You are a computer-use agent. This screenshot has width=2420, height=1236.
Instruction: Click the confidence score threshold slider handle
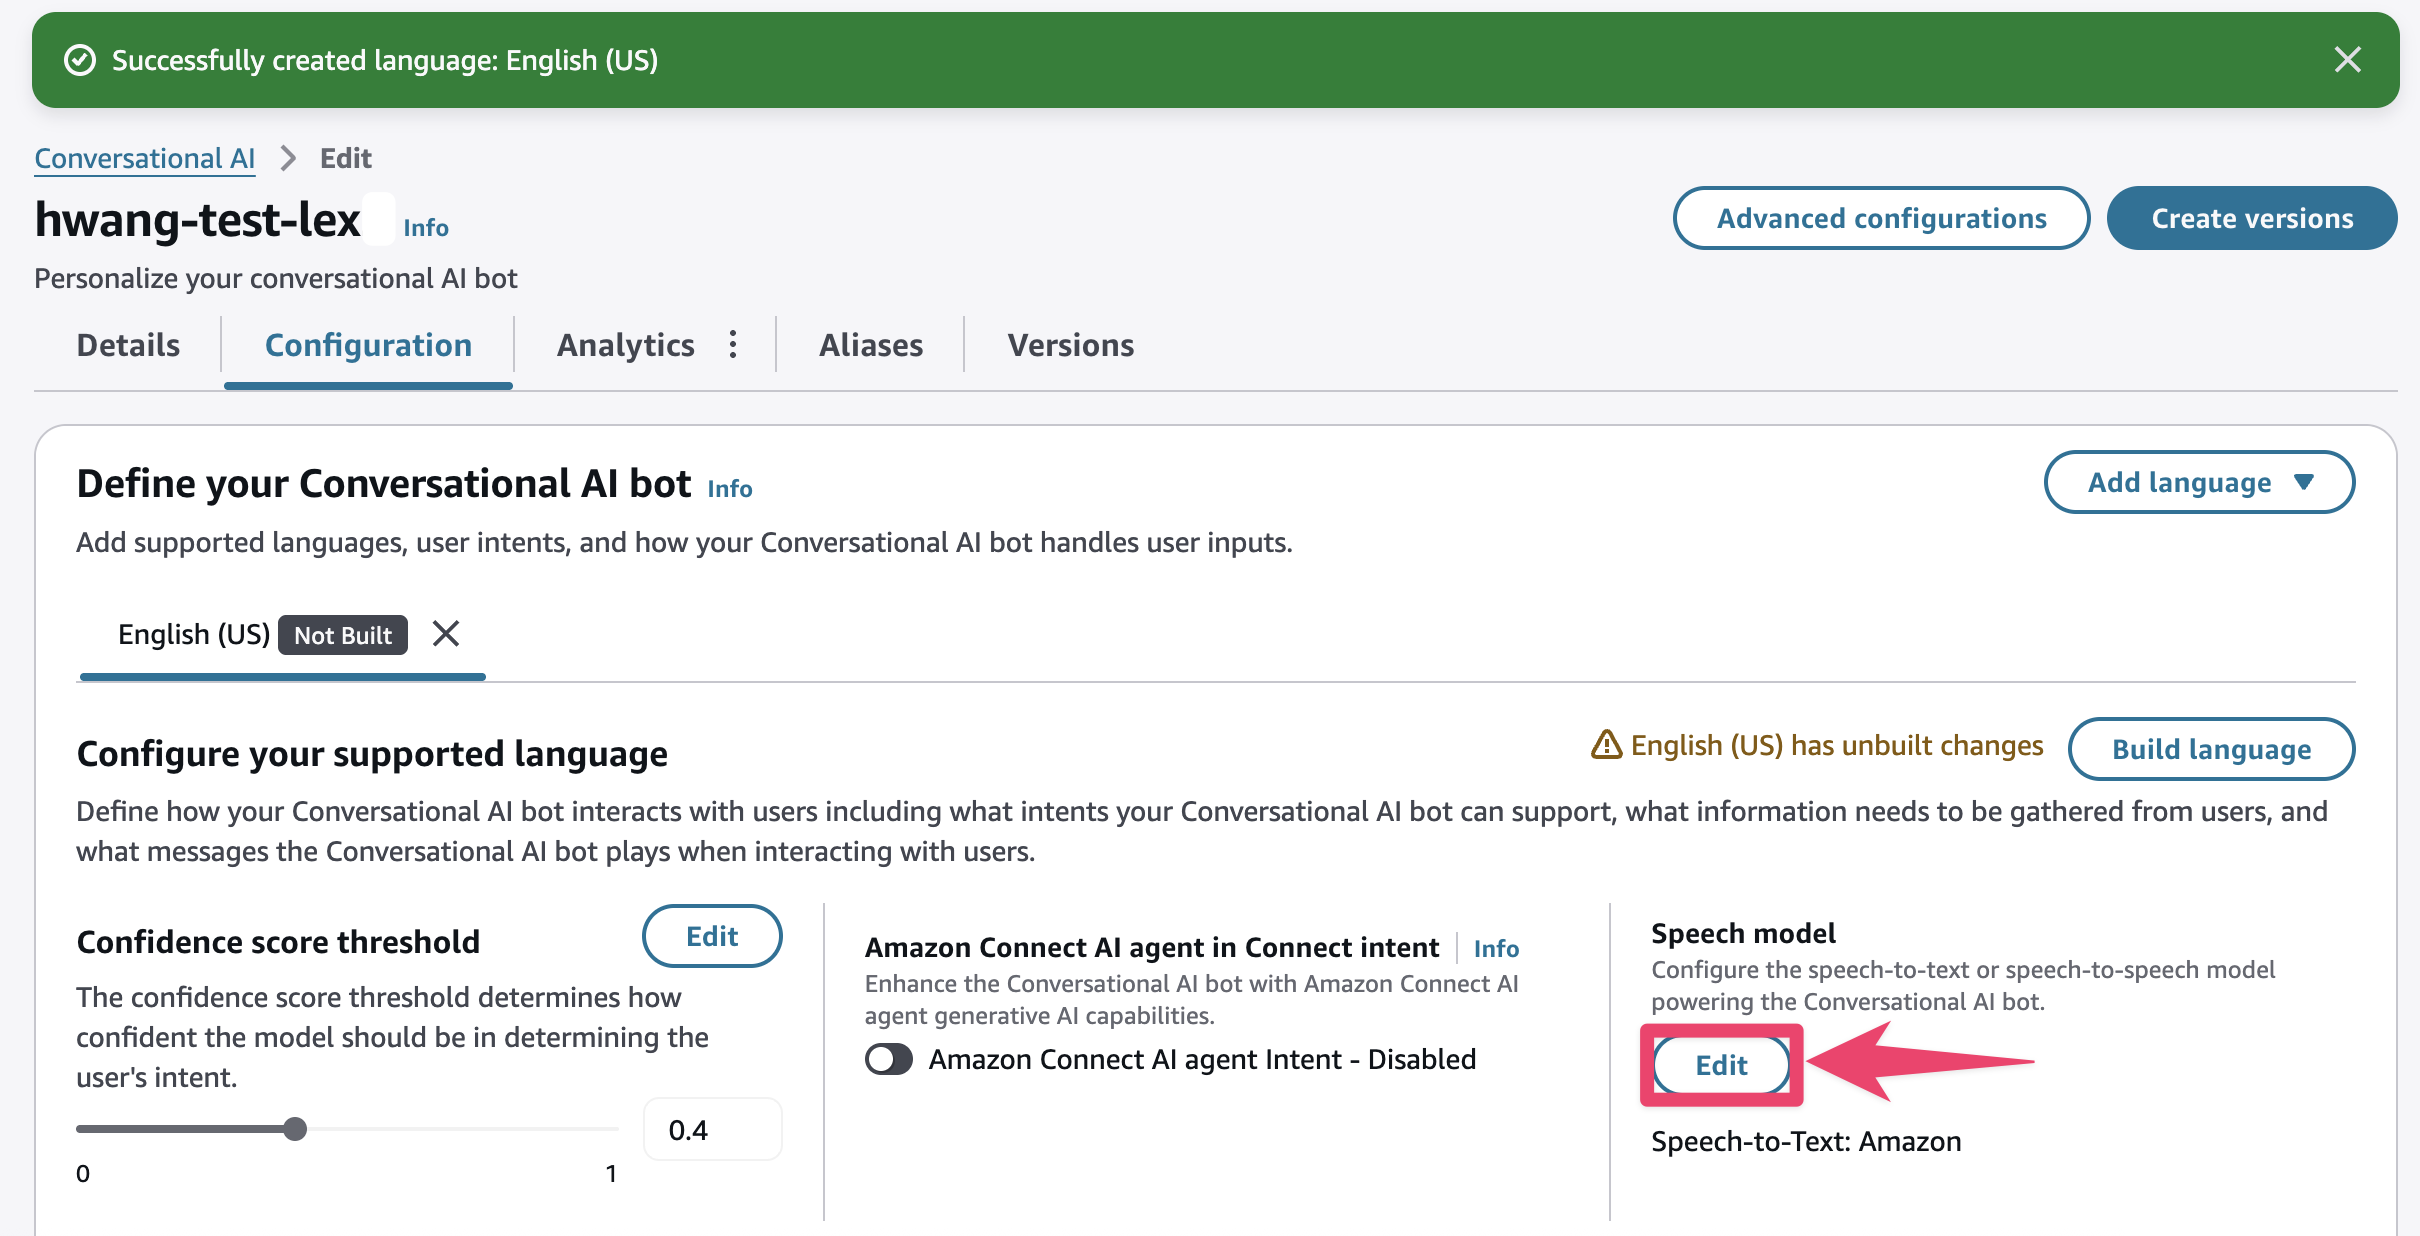295,1129
